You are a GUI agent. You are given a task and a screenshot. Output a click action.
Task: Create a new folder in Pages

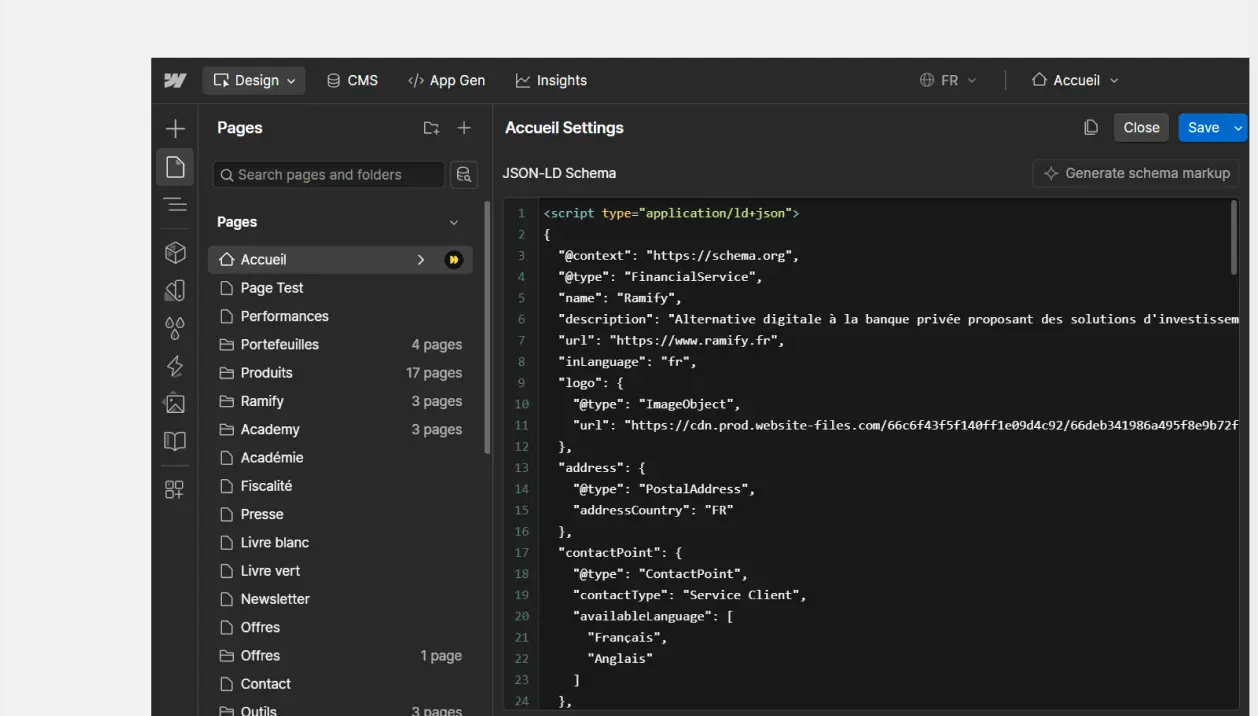pos(431,128)
